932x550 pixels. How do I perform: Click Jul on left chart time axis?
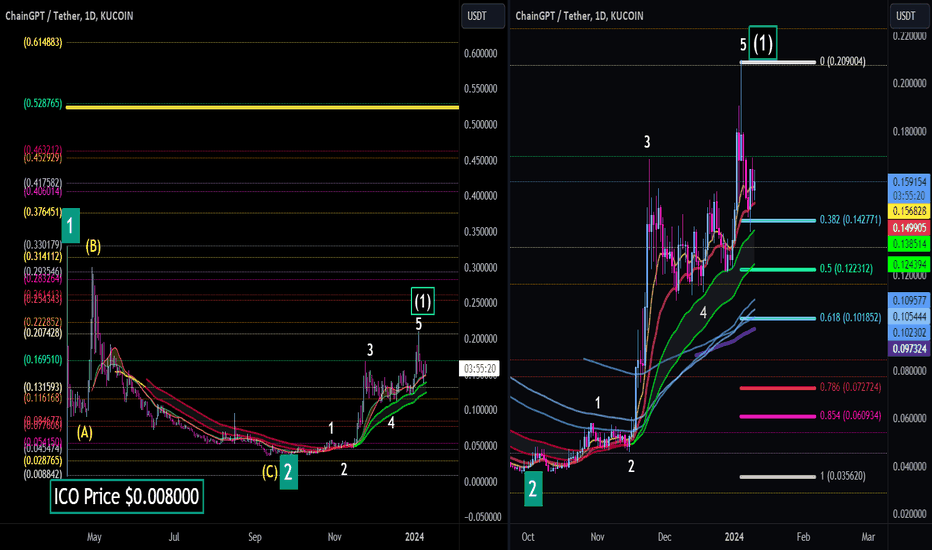(174, 537)
